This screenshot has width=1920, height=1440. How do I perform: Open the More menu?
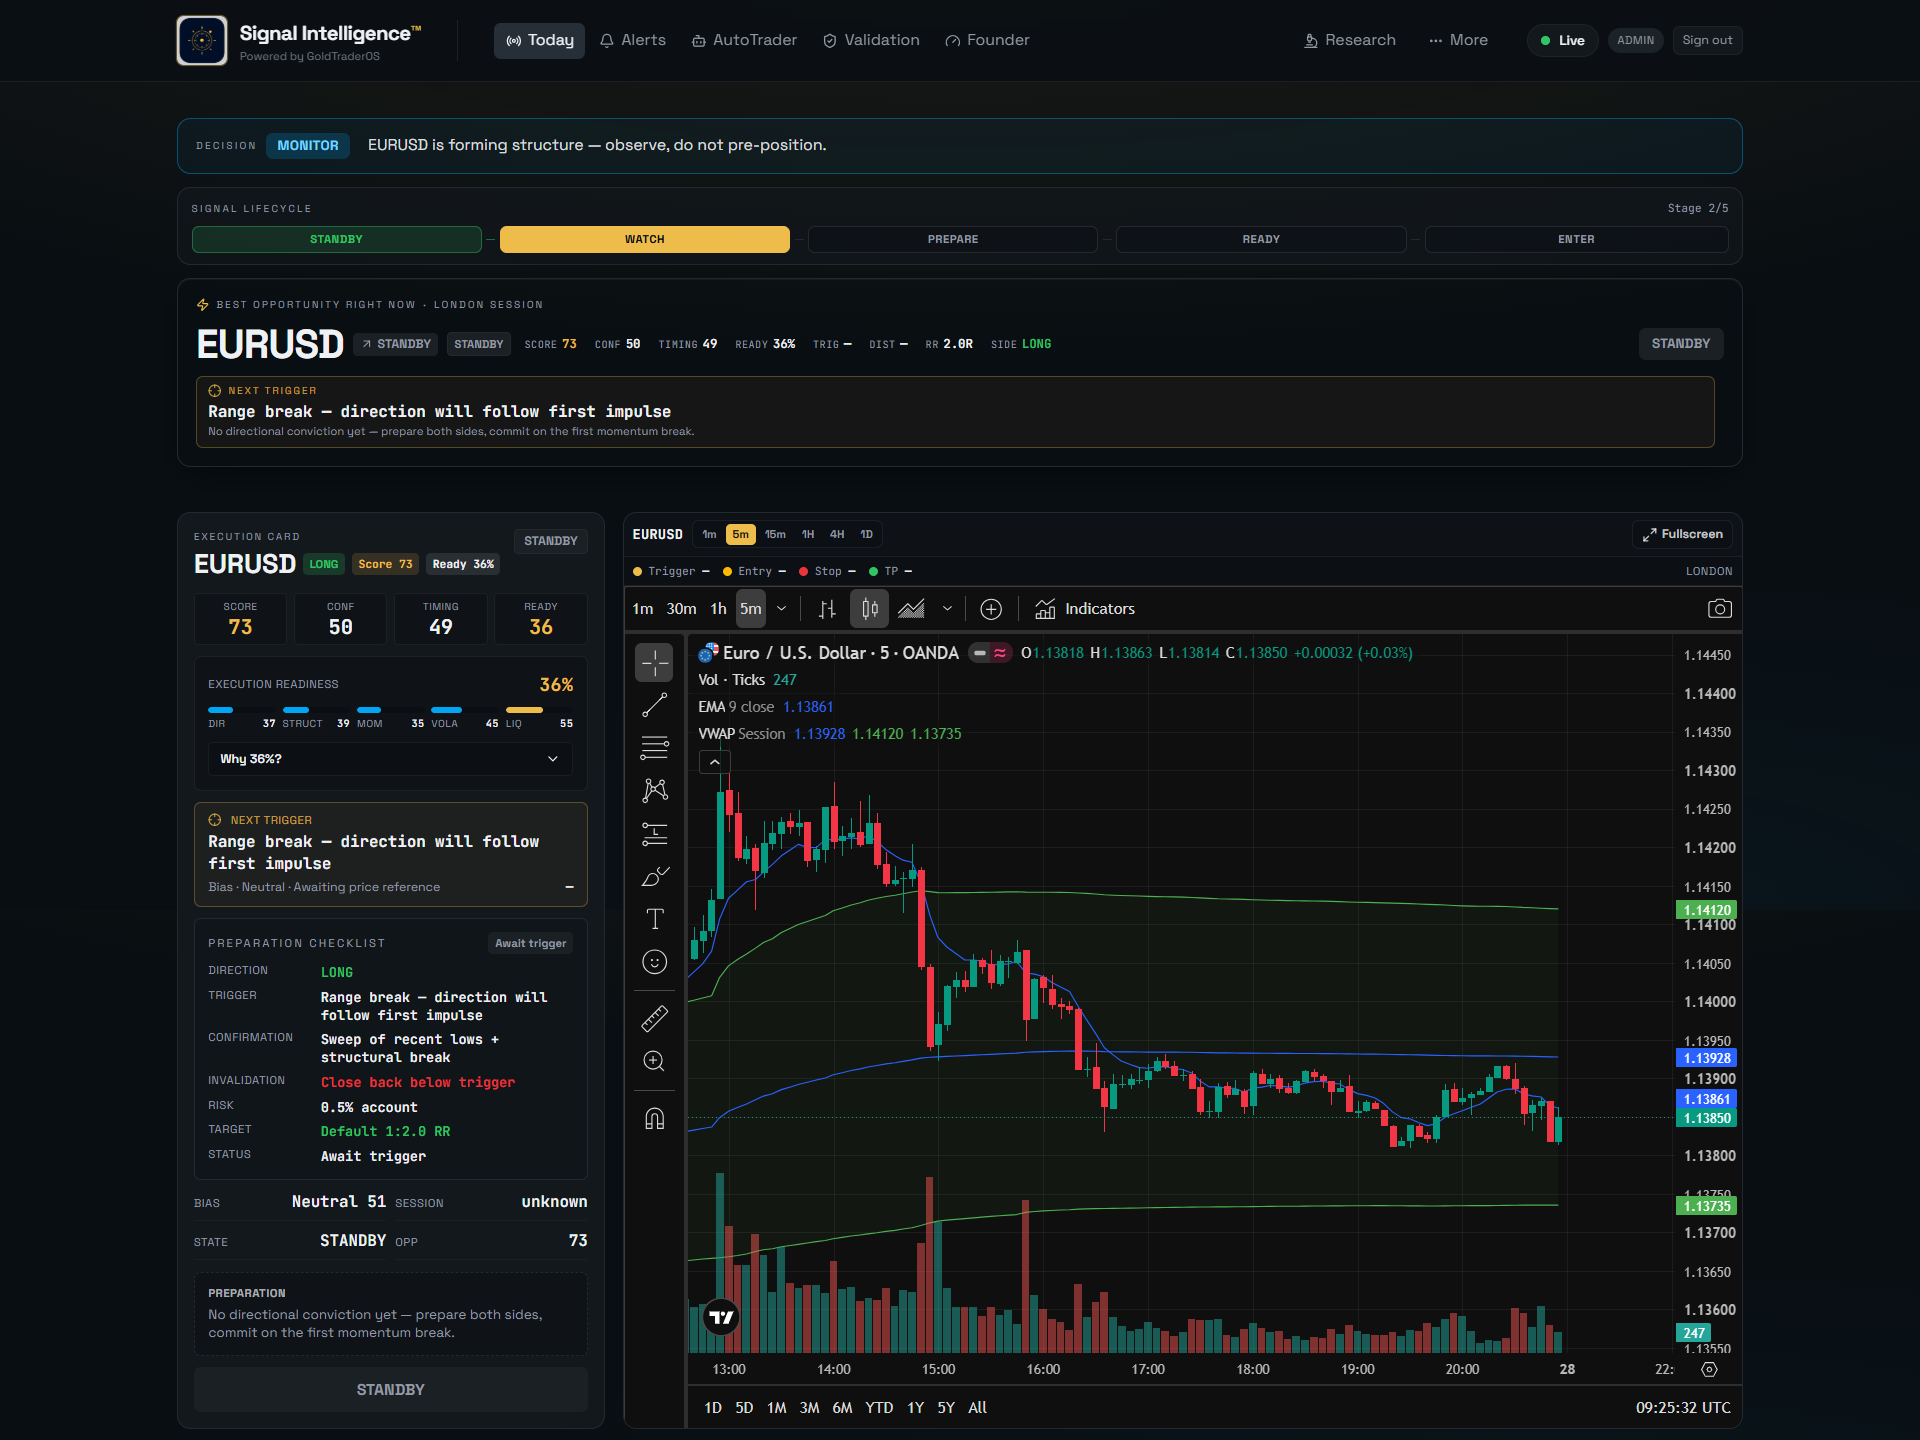tap(1459, 41)
